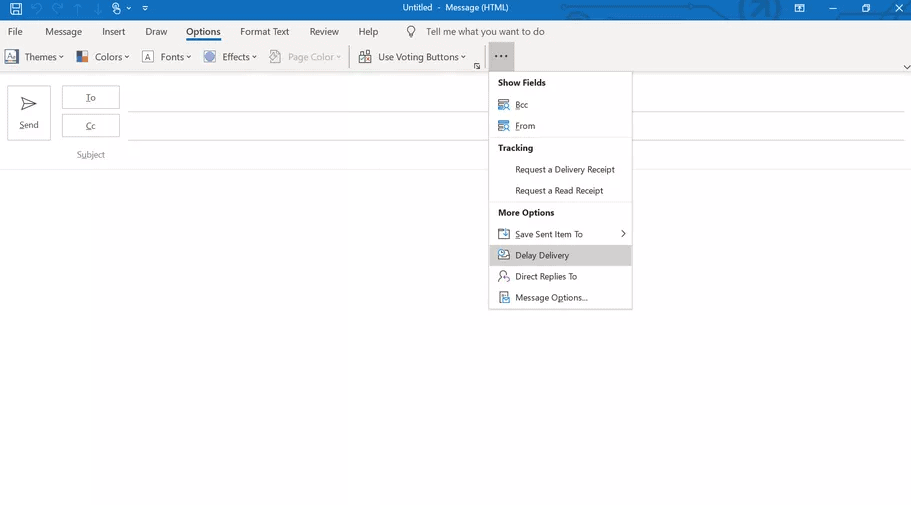
Task: Select Request a Read Receipt
Action: [560, 191]
